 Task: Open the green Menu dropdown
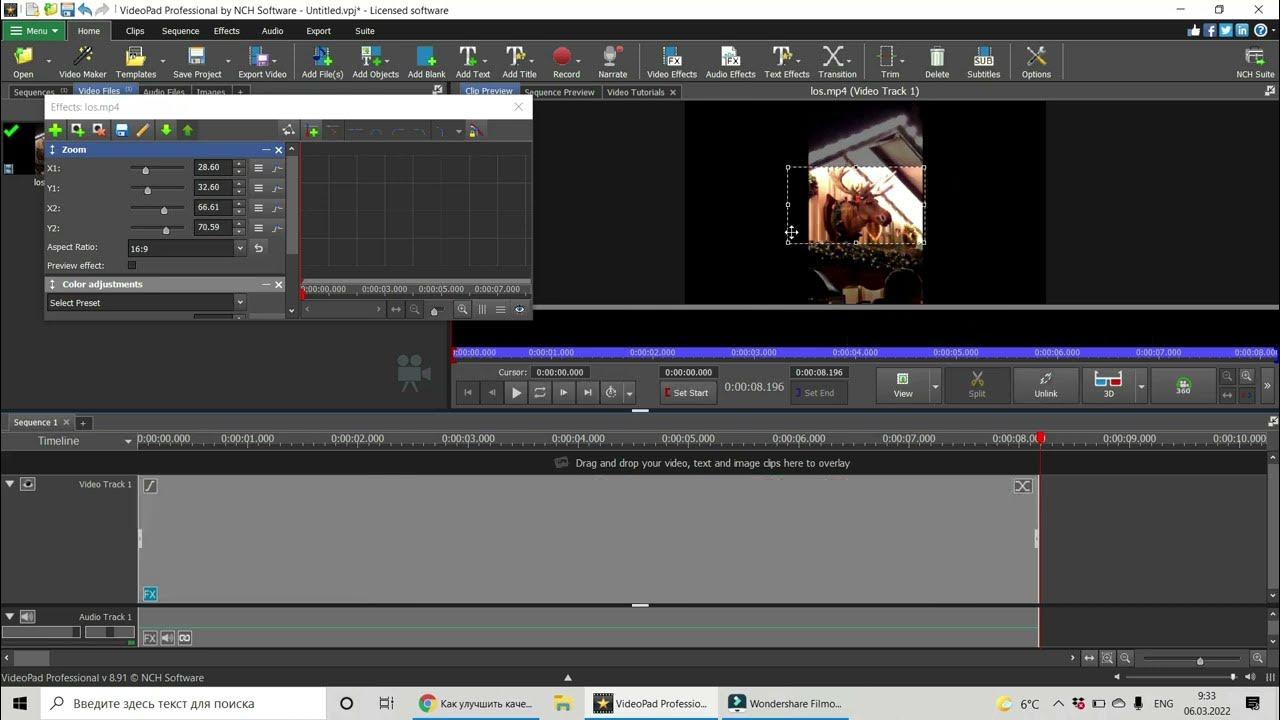[x=35, y=31]
